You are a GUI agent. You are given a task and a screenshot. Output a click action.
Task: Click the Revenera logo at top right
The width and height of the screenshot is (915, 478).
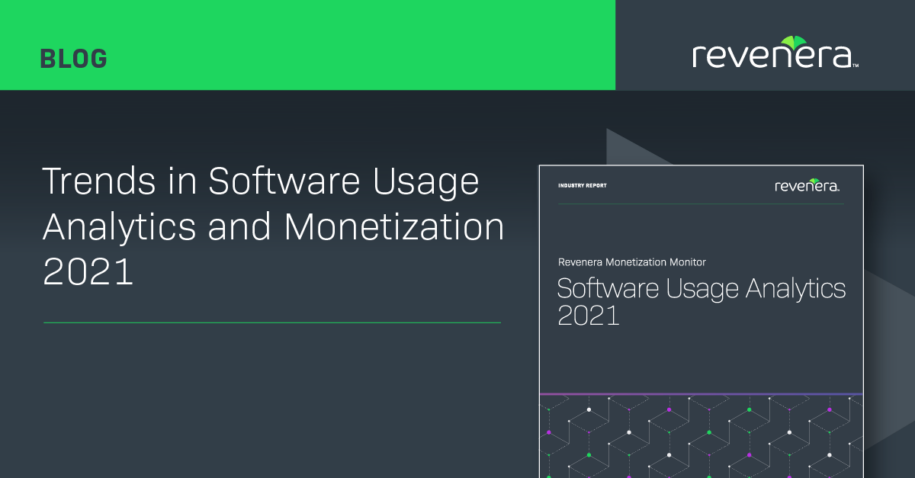[x=775, y=53]
